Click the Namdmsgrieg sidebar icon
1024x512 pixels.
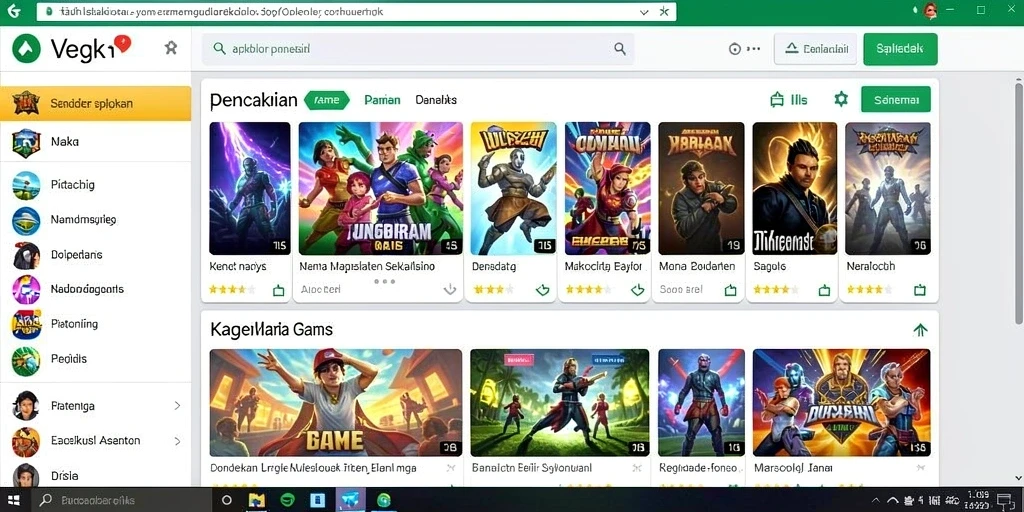pyautogui.click(x=26, y=221)
